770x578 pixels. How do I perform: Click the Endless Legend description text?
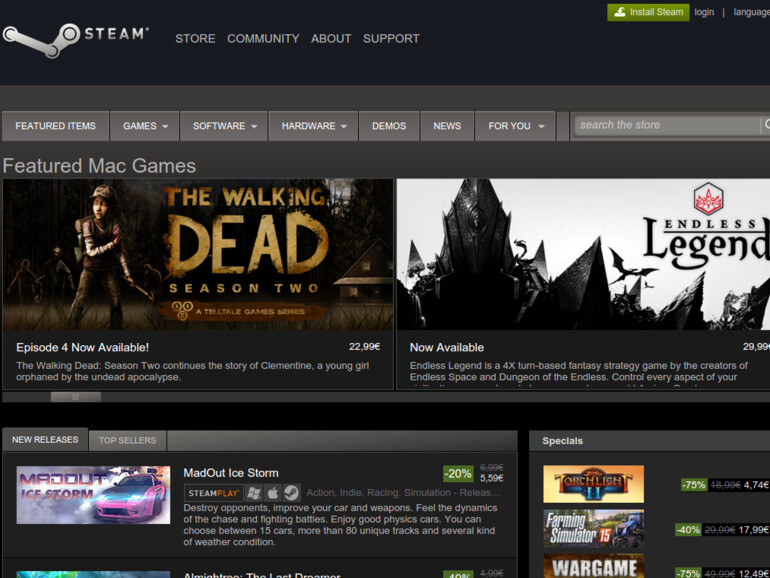coord(579,371)
